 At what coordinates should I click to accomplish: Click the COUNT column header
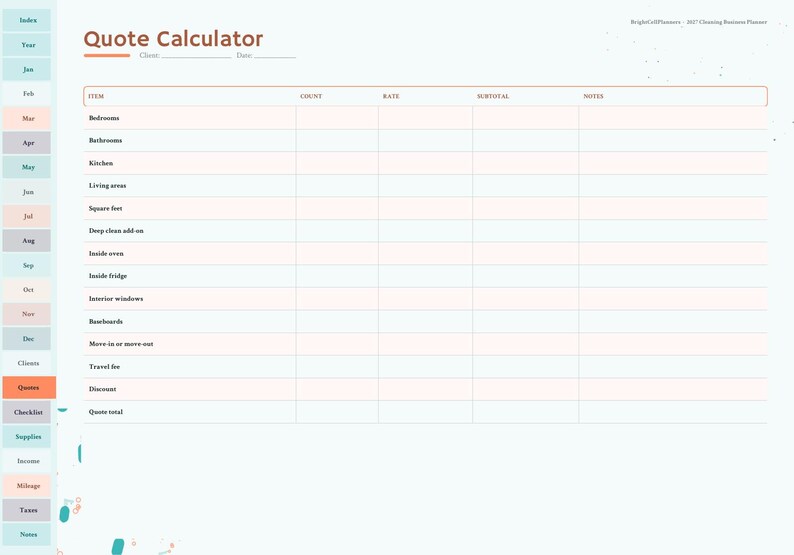[x=311, y=96]
